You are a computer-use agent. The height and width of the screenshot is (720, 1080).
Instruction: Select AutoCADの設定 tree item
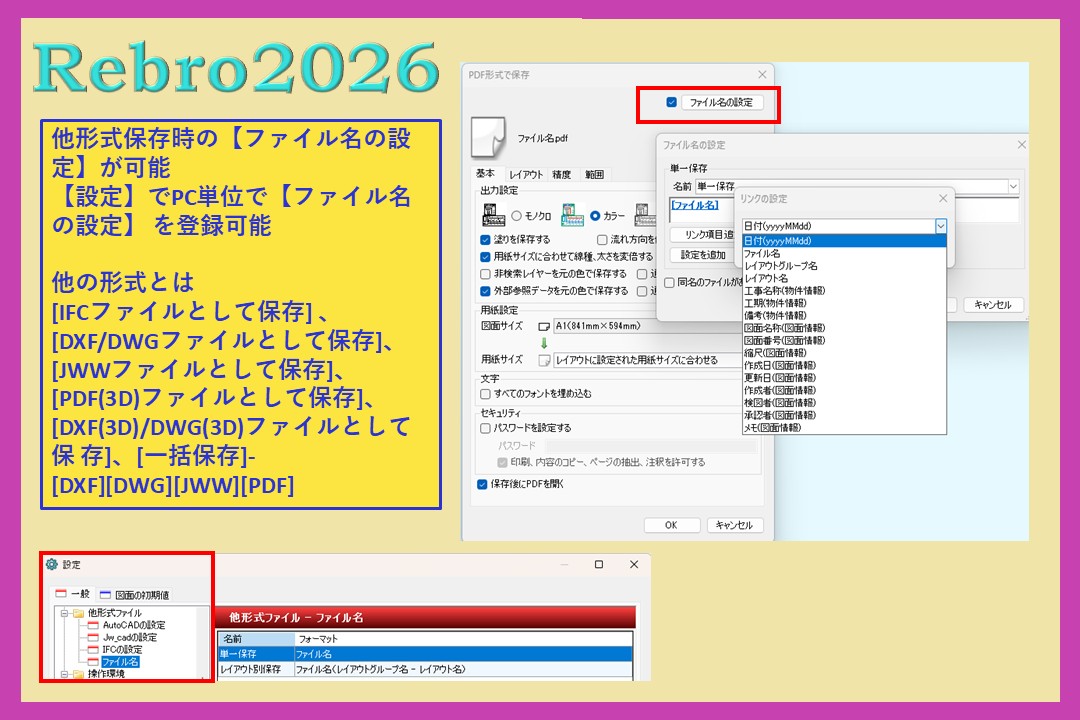pyautogui.click(x=134, y=625)
